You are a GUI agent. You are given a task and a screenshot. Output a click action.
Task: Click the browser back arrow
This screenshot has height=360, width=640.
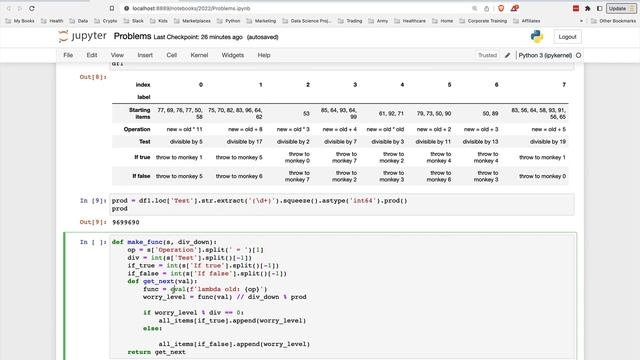[8, 8]
